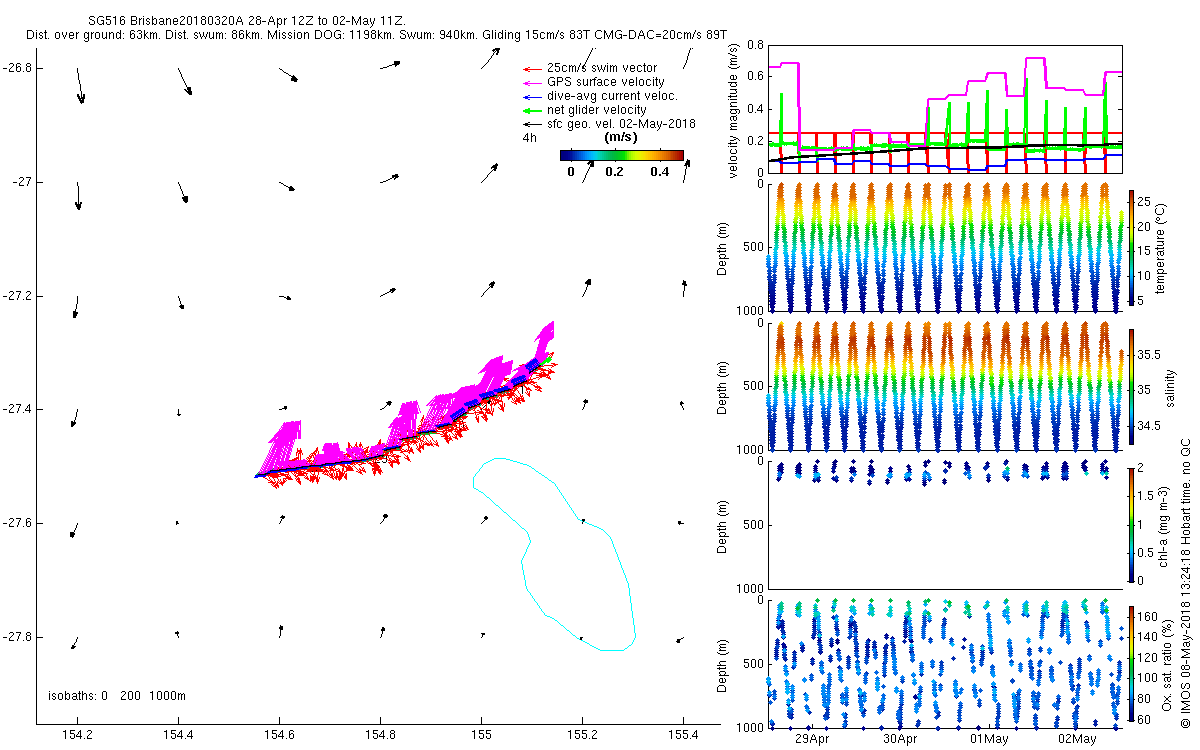Click the '154.6' longitude tick label

point(279,737)
